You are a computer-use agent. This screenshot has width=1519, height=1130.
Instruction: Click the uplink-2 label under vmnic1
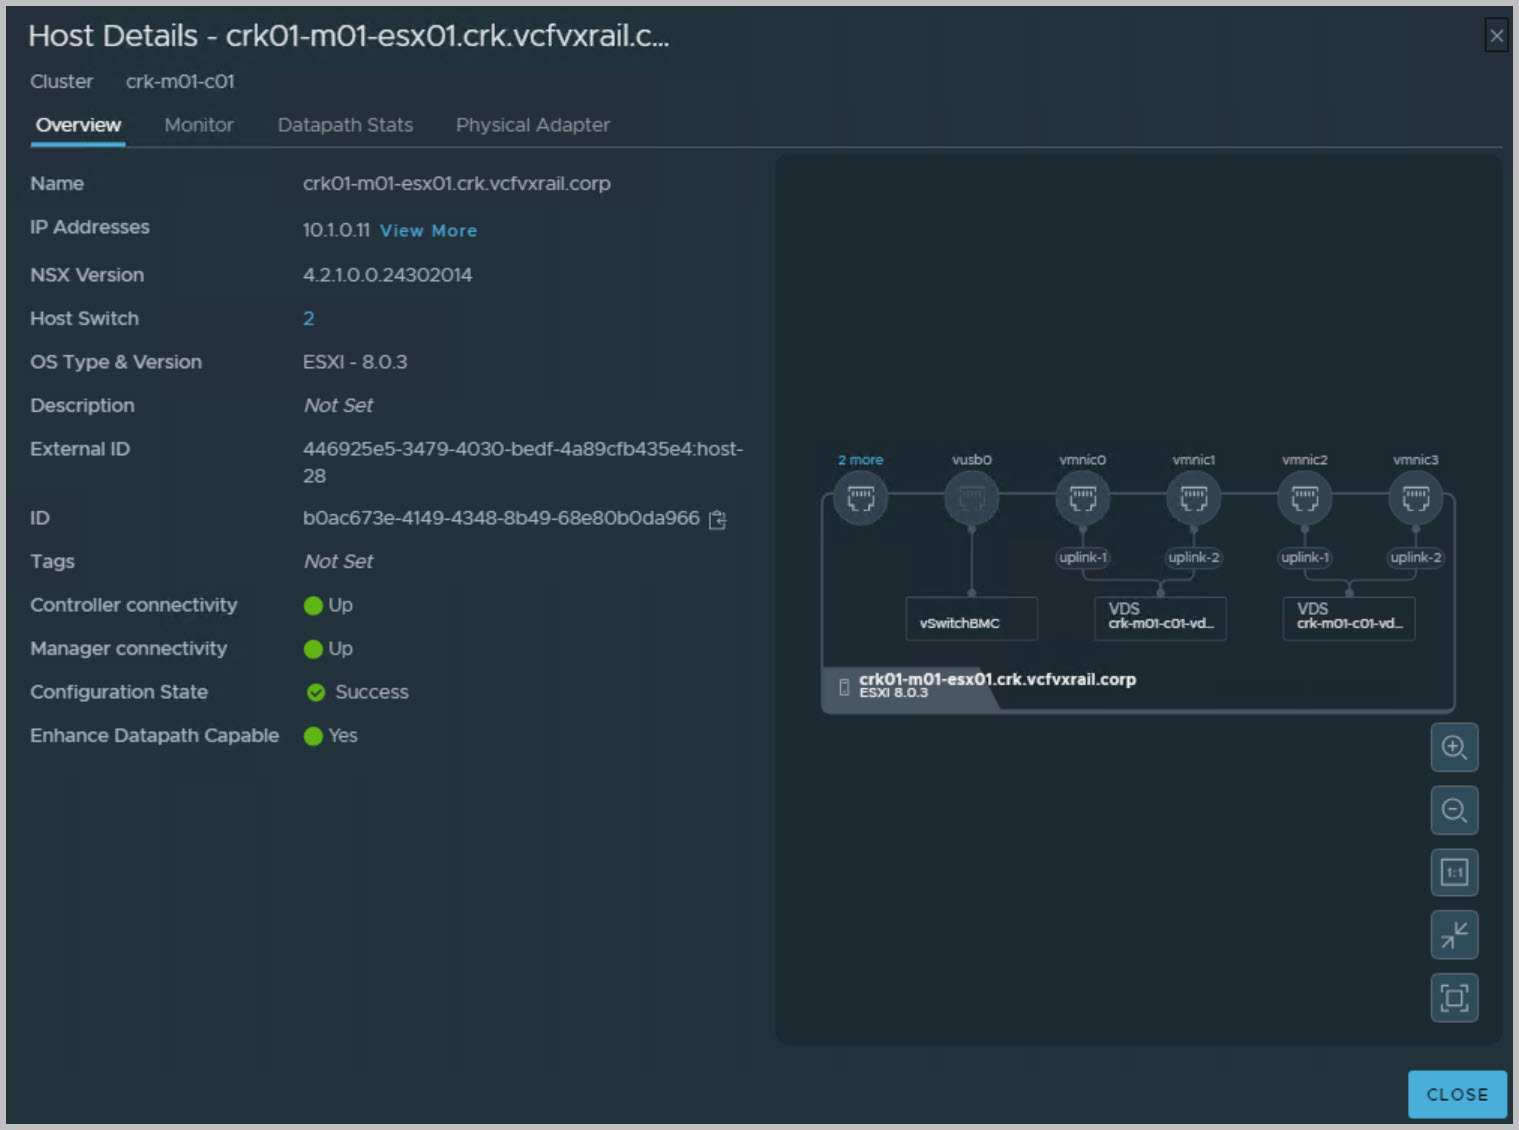(x=1194, y=557)
